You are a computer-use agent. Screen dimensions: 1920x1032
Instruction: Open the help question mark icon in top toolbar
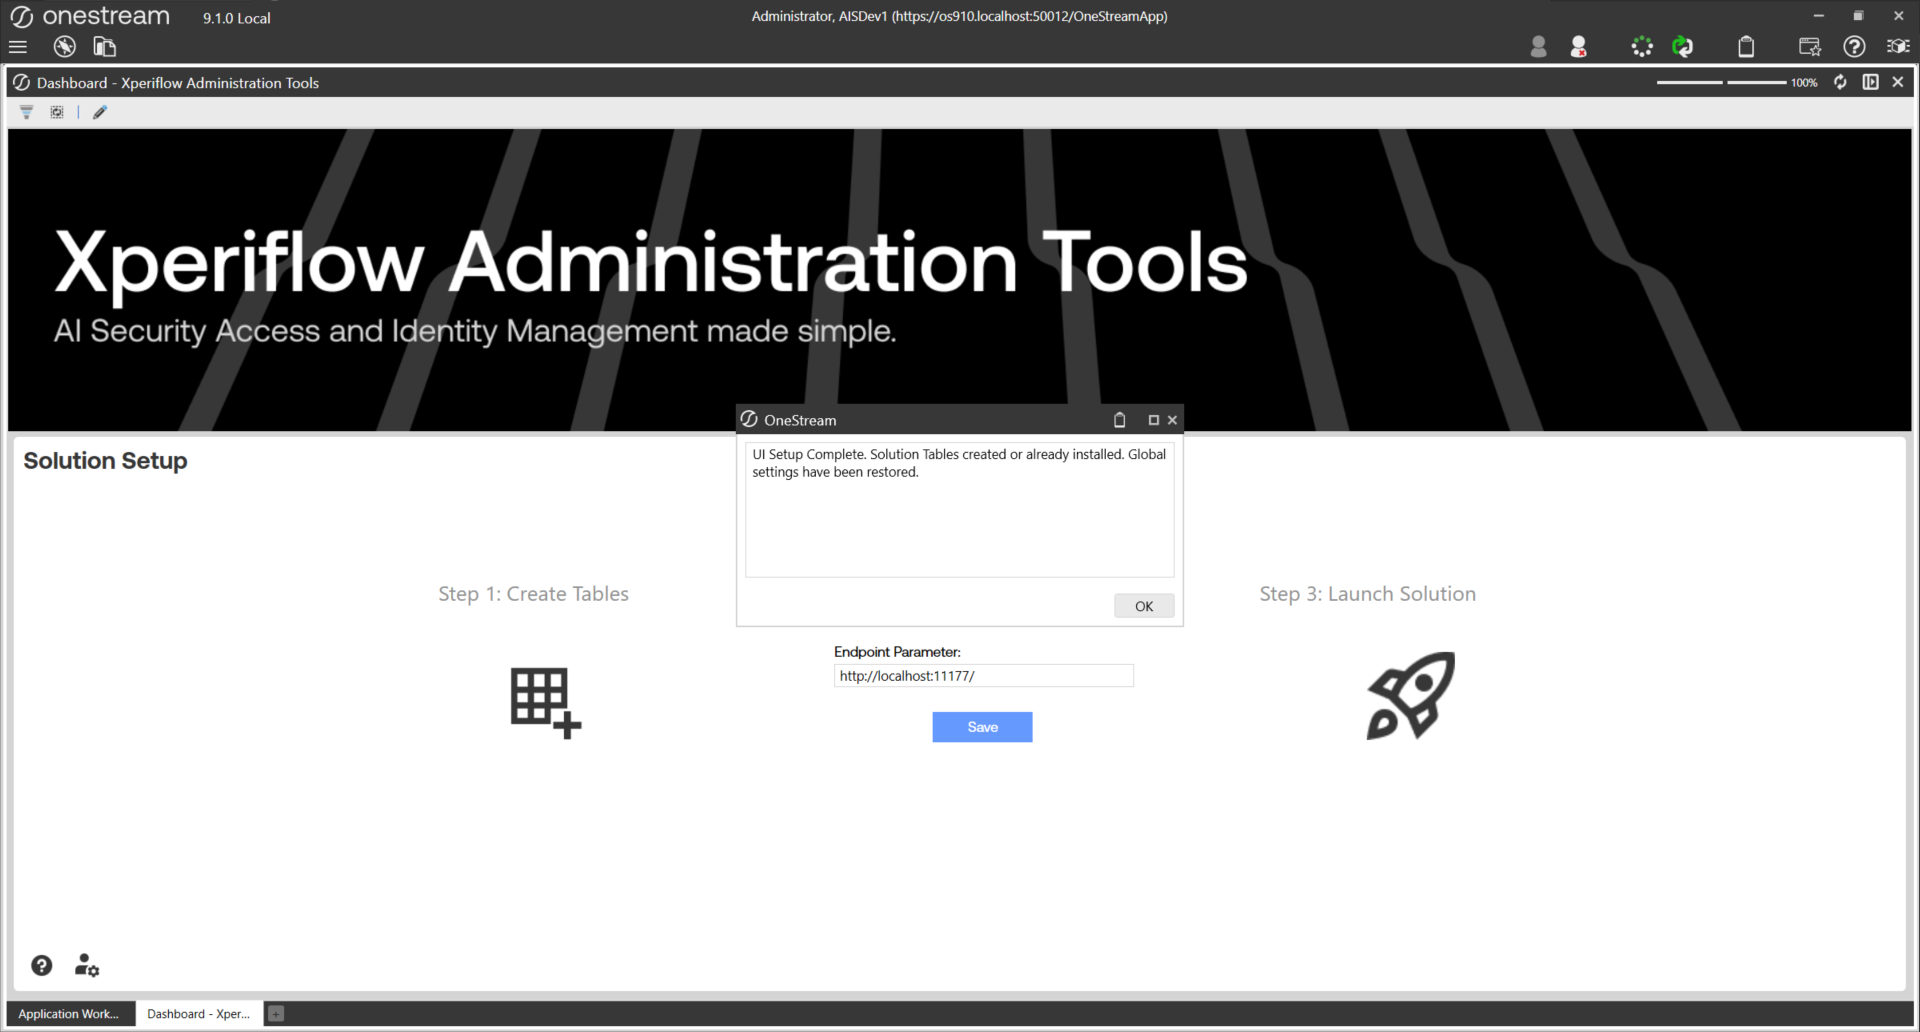coord(1854,47)
